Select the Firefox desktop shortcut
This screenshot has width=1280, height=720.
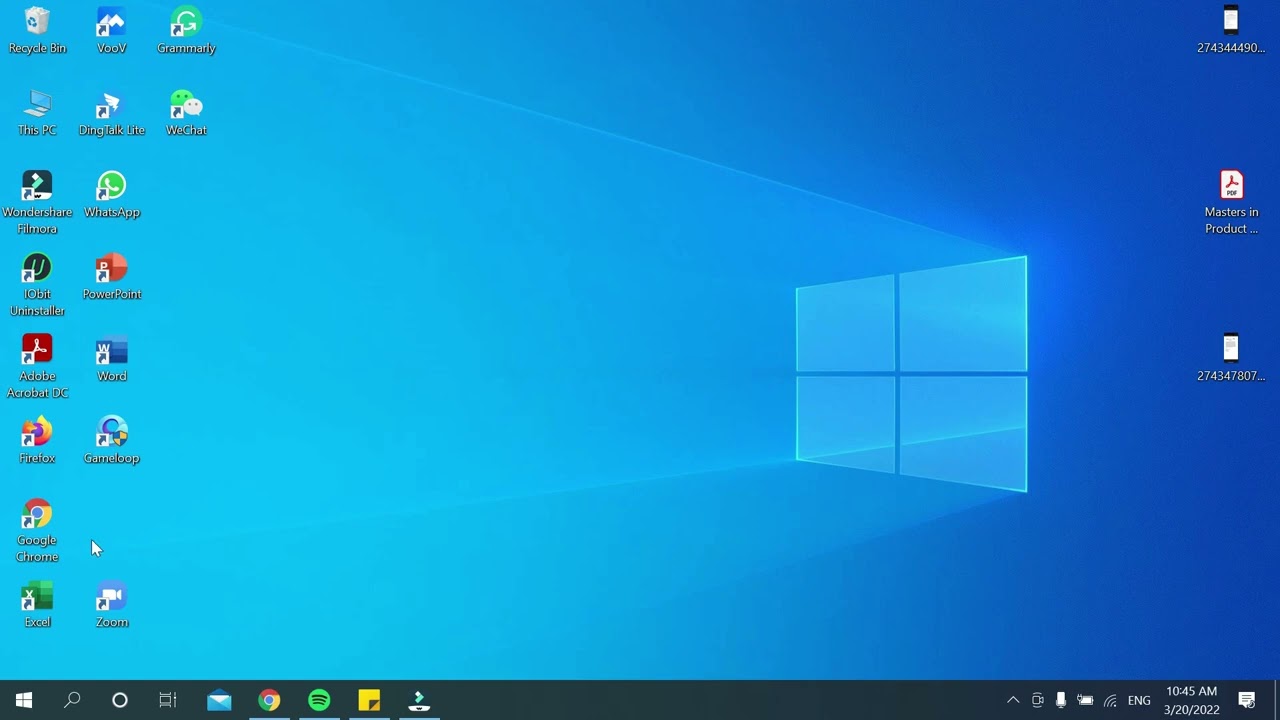point(37,440)
